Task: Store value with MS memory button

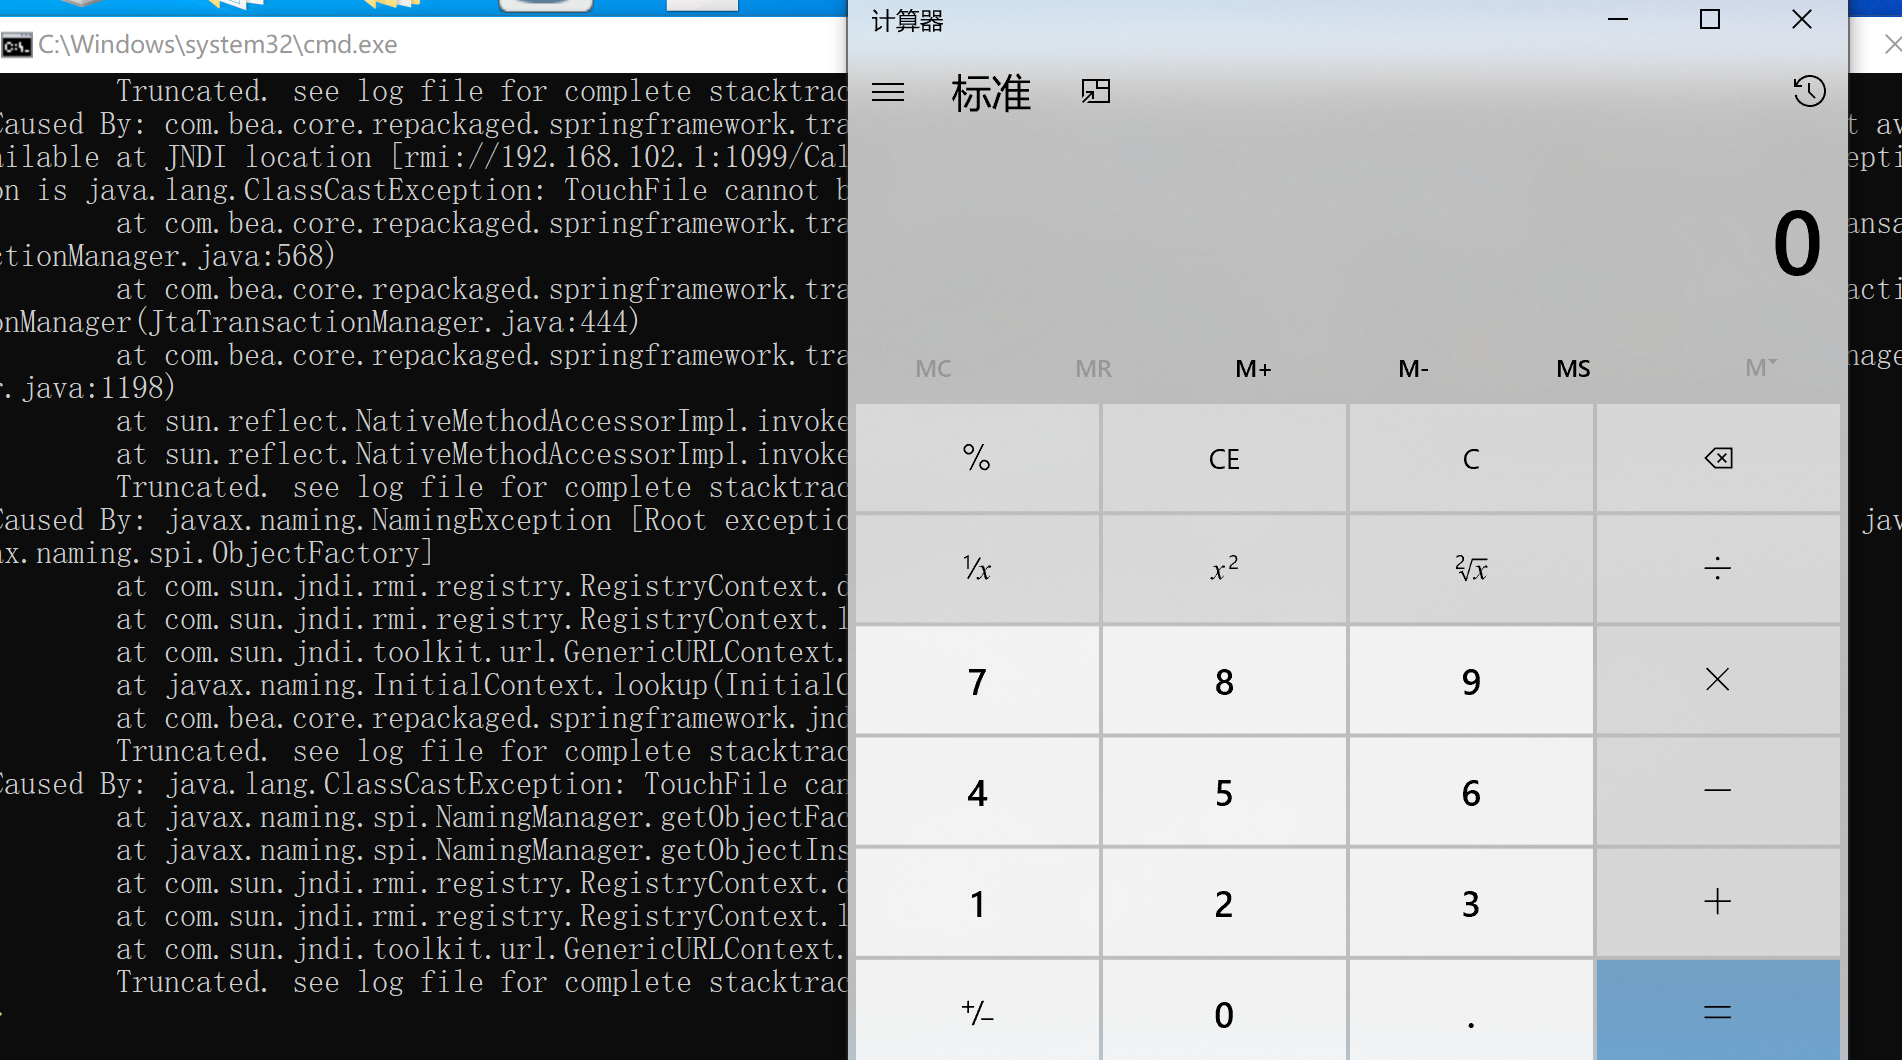Action: 1573,369
